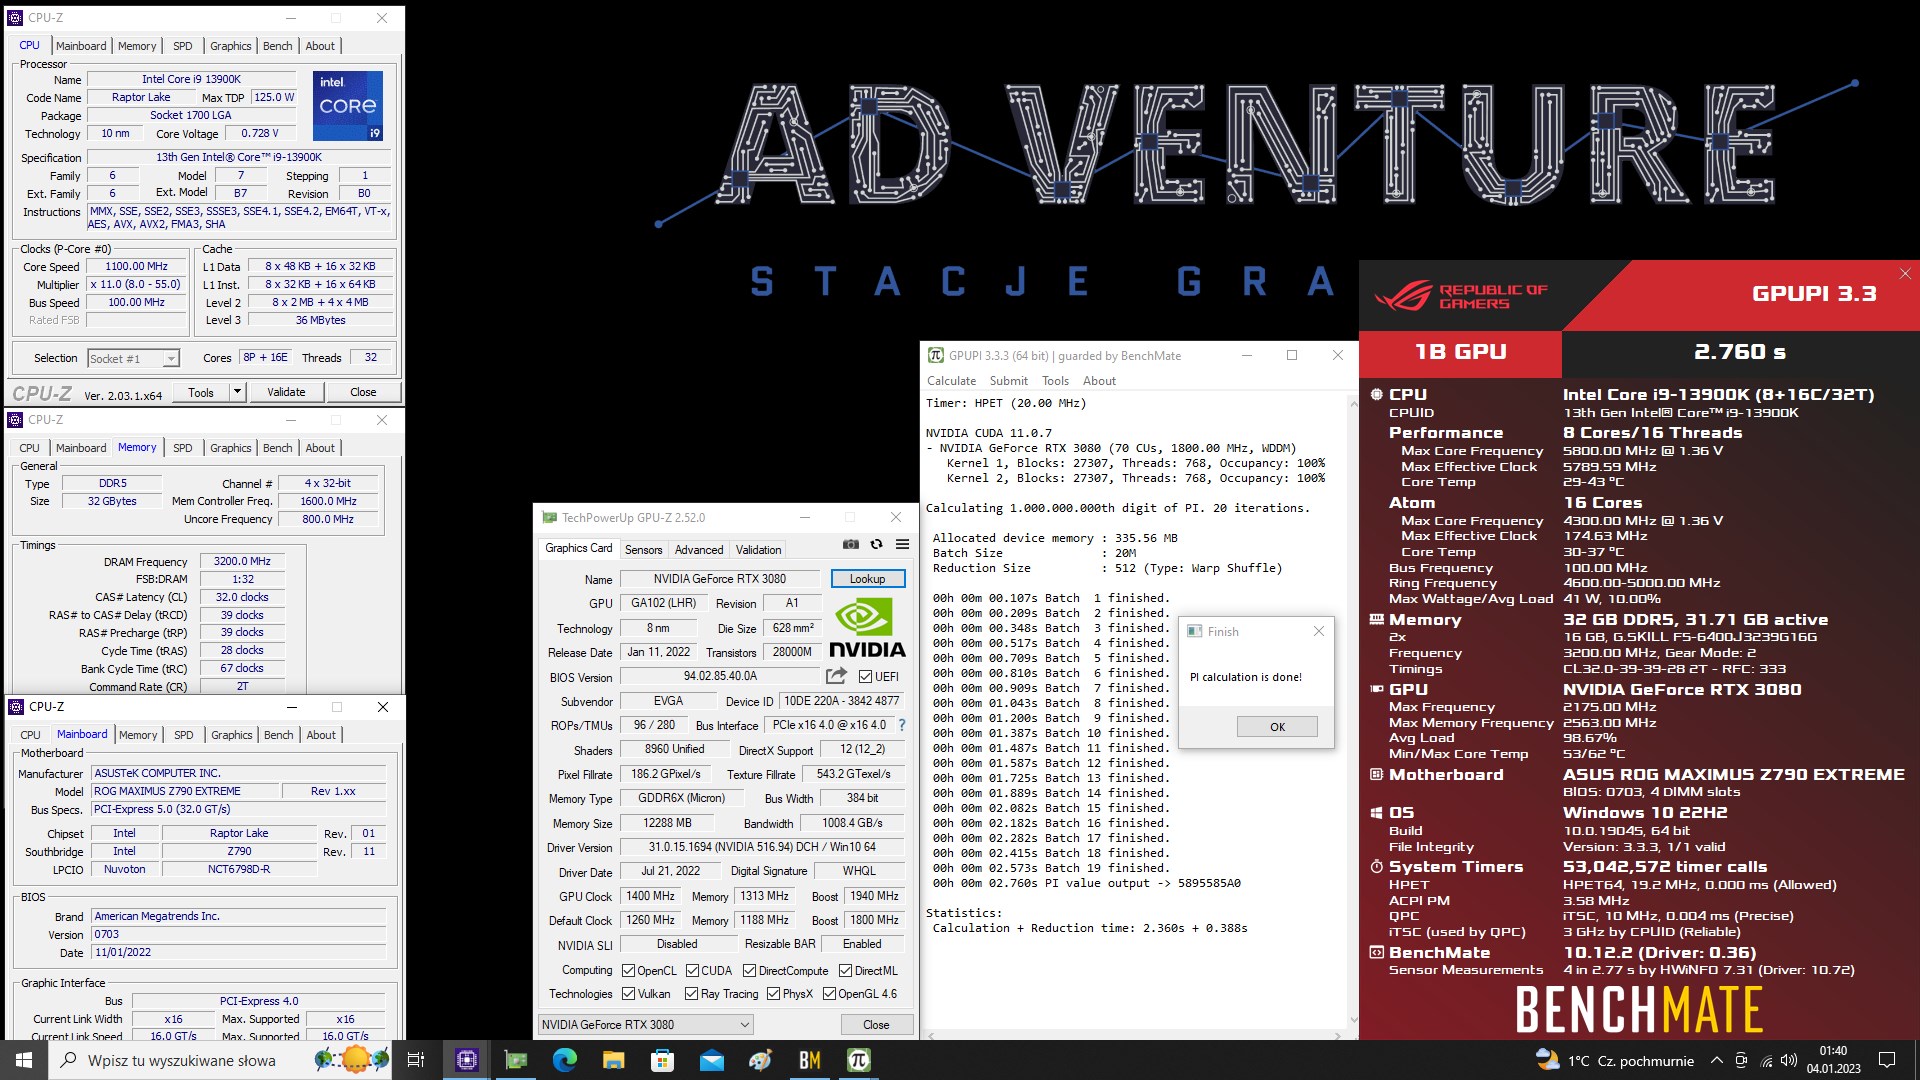Click the Windows search box on the taskbar
The image size is (1920, 1080).
pos(222,1060)
